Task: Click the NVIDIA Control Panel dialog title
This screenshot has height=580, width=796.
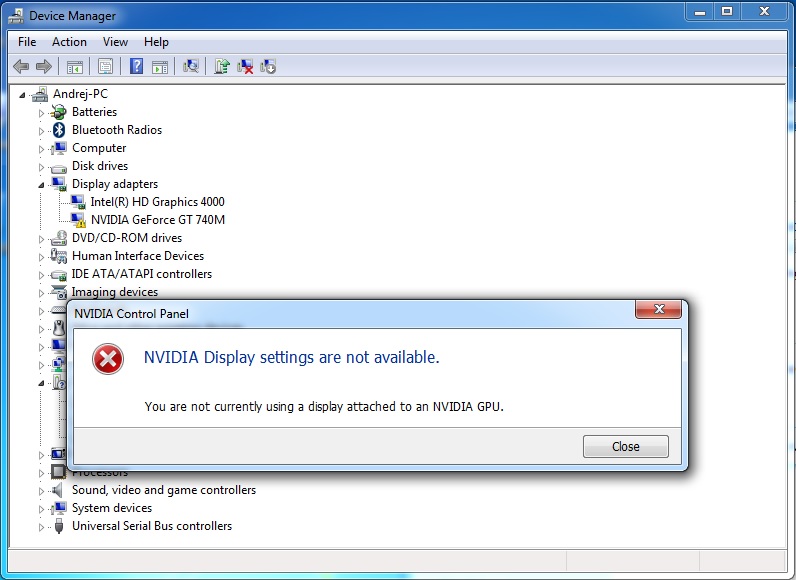Action: coord(131,314)
